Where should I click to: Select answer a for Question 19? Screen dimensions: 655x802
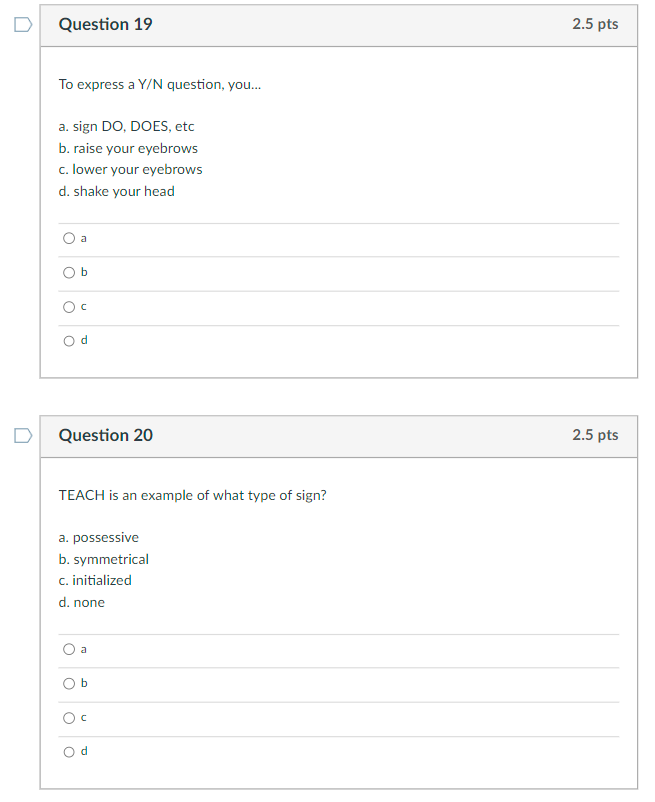(x=69, y=239)
